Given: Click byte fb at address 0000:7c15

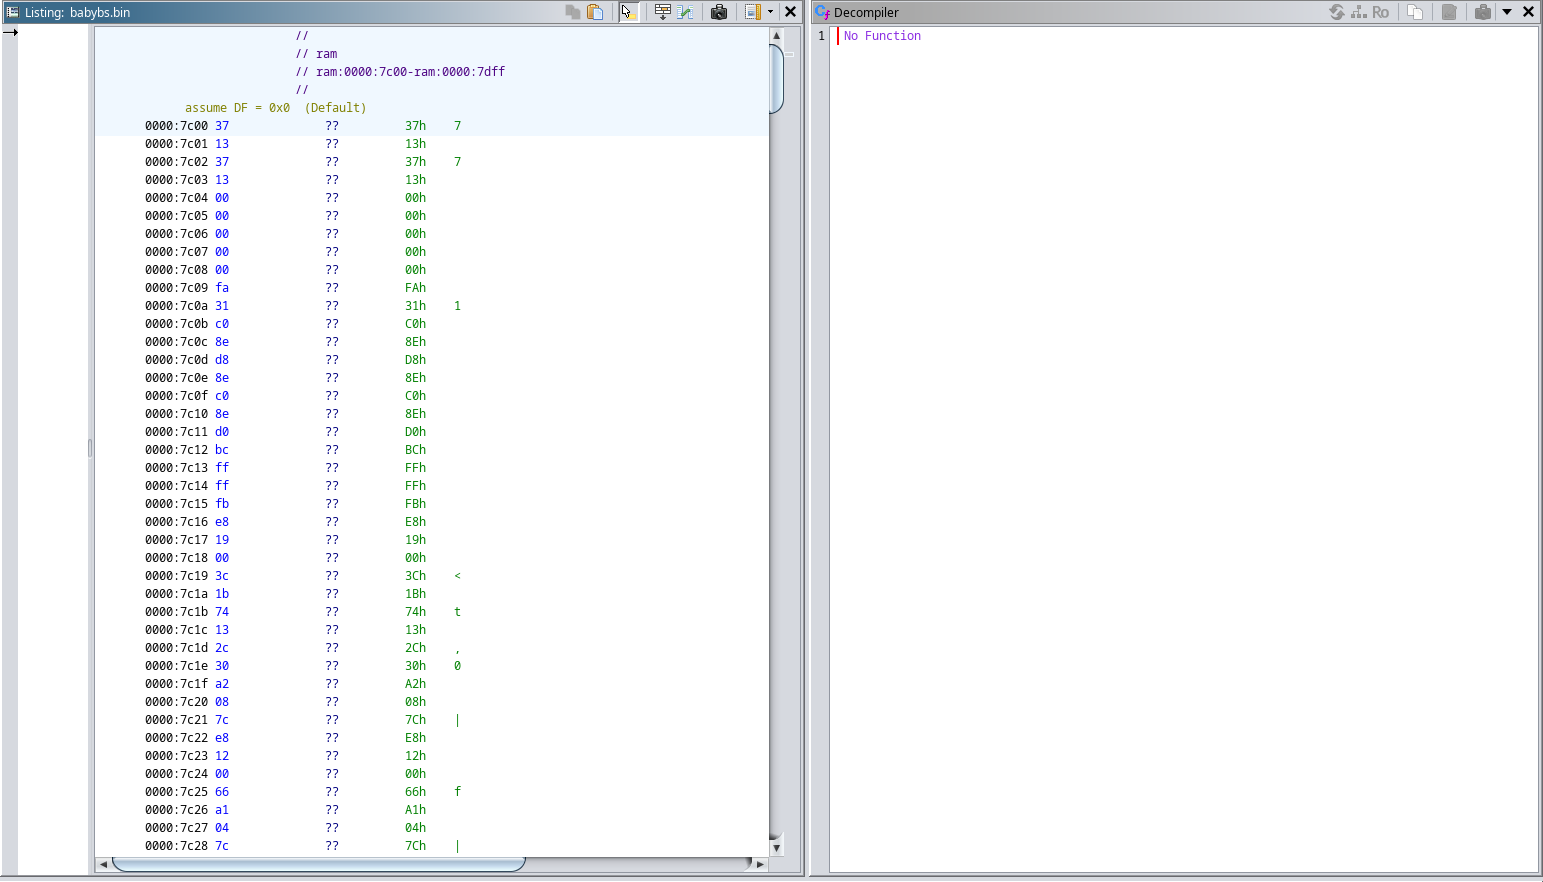Looking at the screenshot, I should (x=222, y=504).
